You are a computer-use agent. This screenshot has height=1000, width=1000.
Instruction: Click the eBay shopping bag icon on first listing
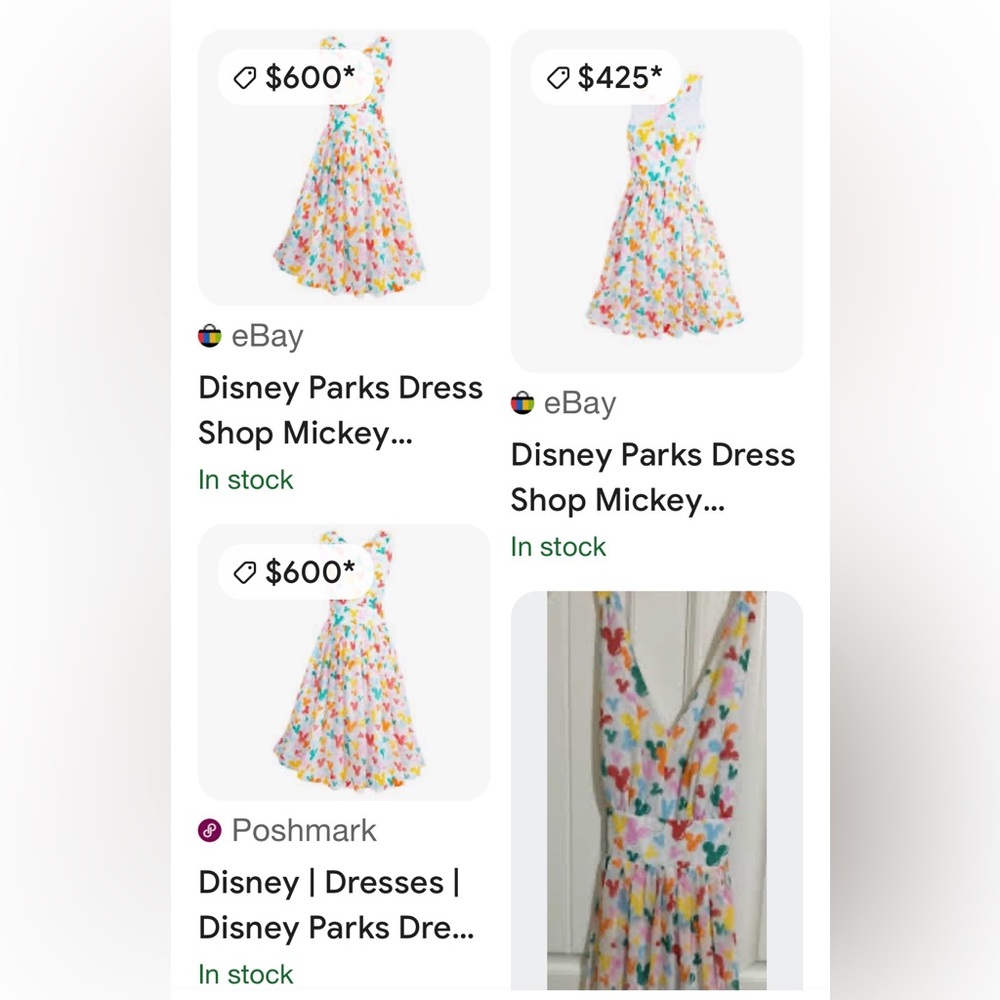point(208,336)
